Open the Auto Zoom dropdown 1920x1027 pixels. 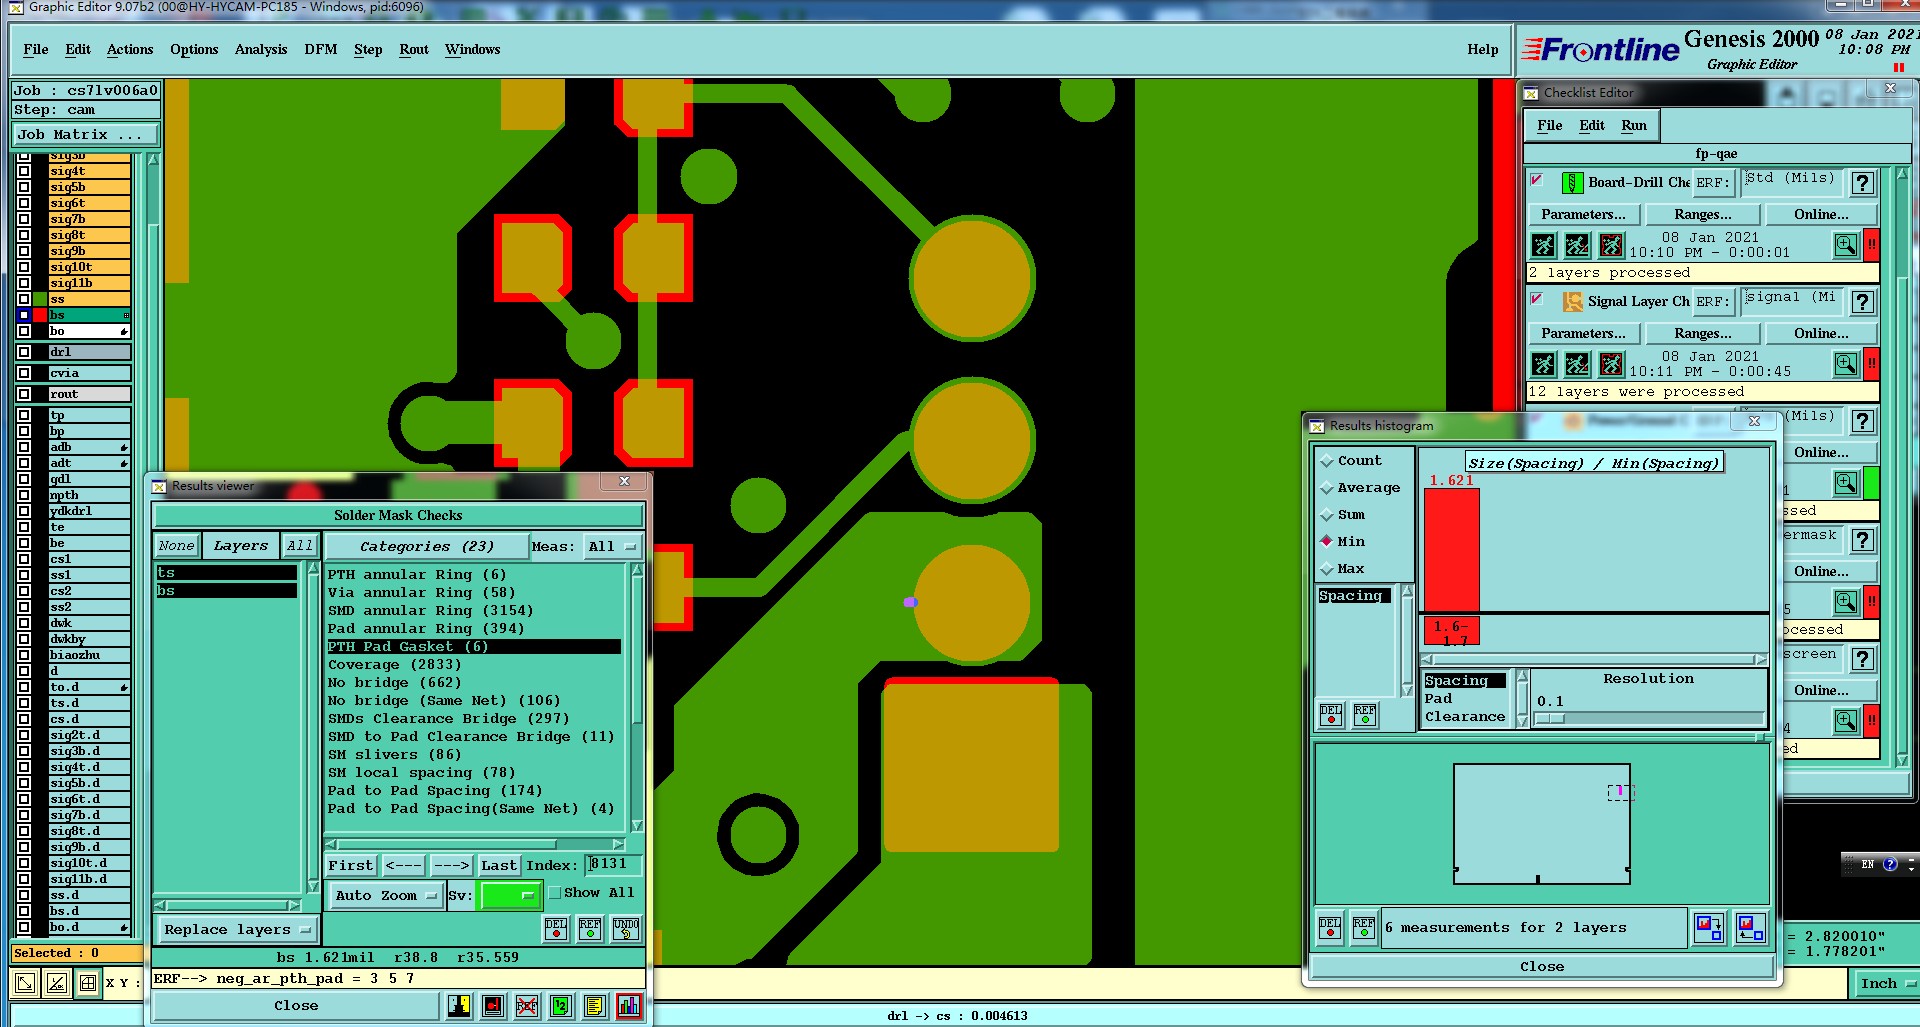pyautogui.click(x=385, y=896)
